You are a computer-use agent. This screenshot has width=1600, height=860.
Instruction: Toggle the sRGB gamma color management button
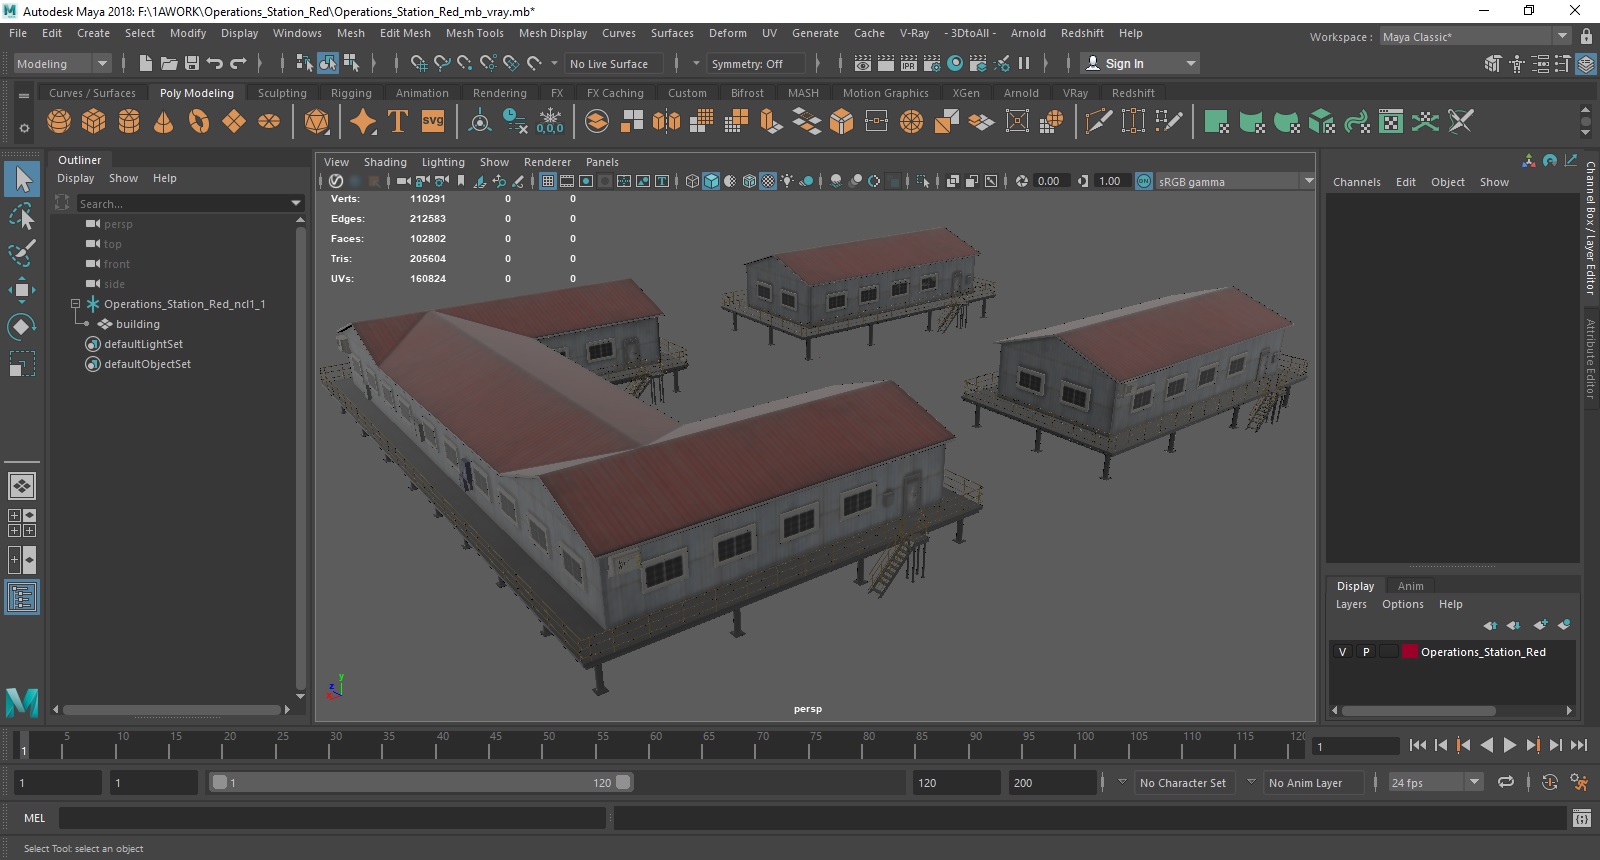1144,181
